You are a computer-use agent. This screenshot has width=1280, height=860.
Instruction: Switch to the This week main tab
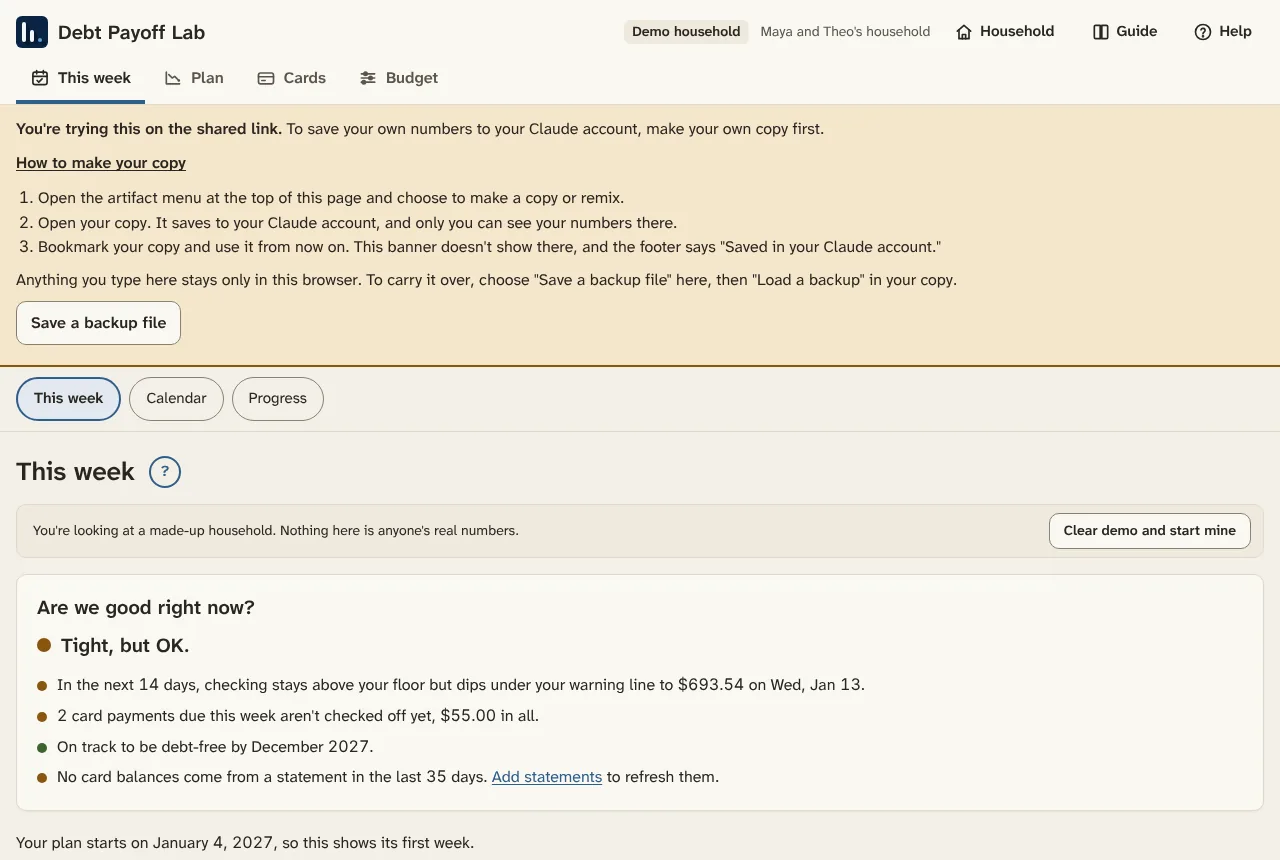tap(81, 78)
